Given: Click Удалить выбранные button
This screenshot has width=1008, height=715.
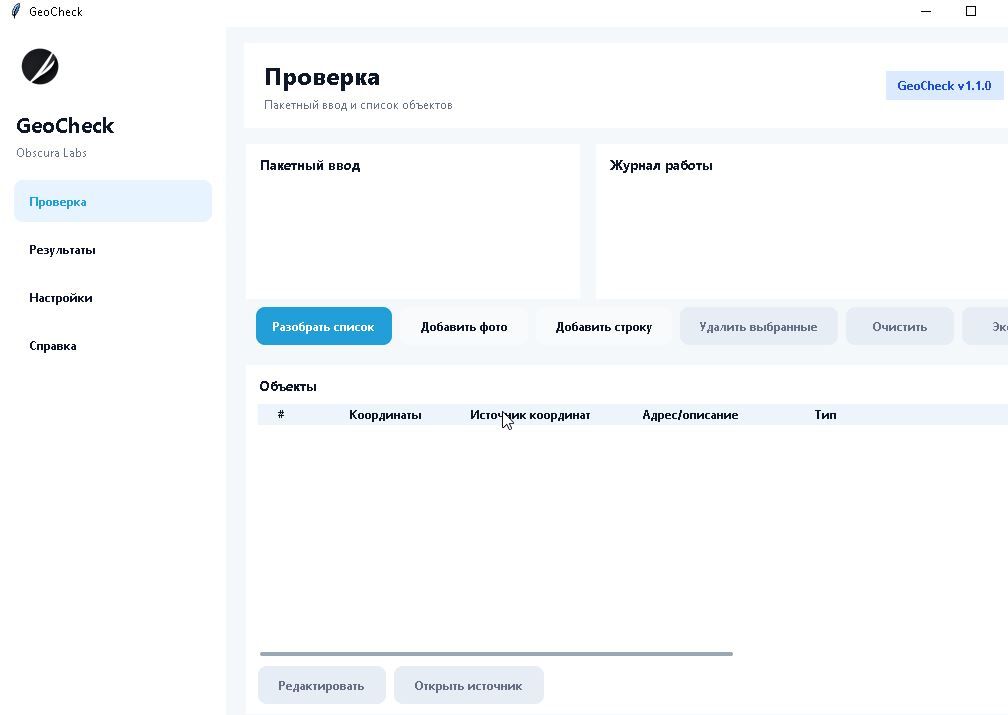Looking at the screenshot, I should click(x=759, y=326).
